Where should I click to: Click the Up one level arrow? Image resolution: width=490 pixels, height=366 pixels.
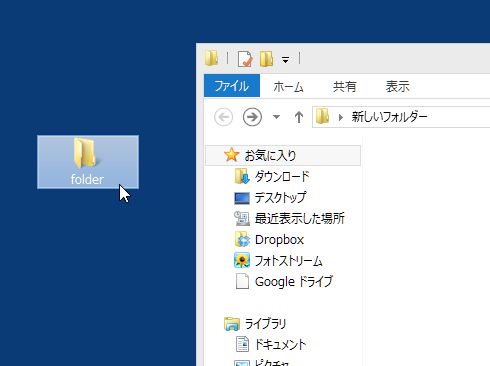point(299,117)
